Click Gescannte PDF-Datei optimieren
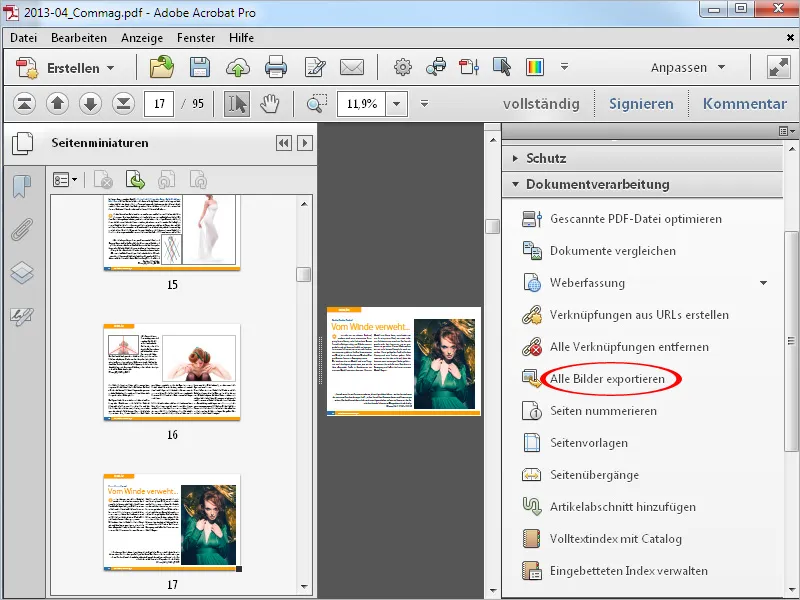The width and height of the screenshot is (800, 600). tap(636, 219)
